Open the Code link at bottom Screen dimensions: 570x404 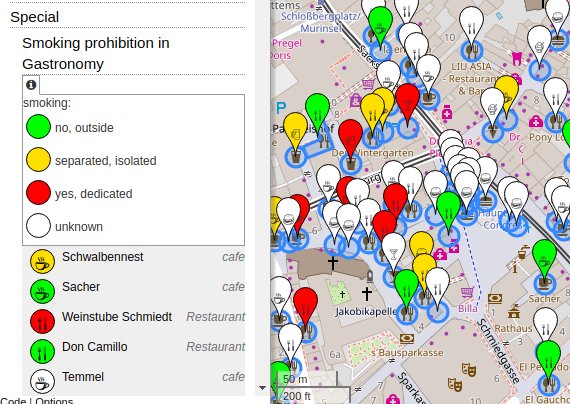13,401
